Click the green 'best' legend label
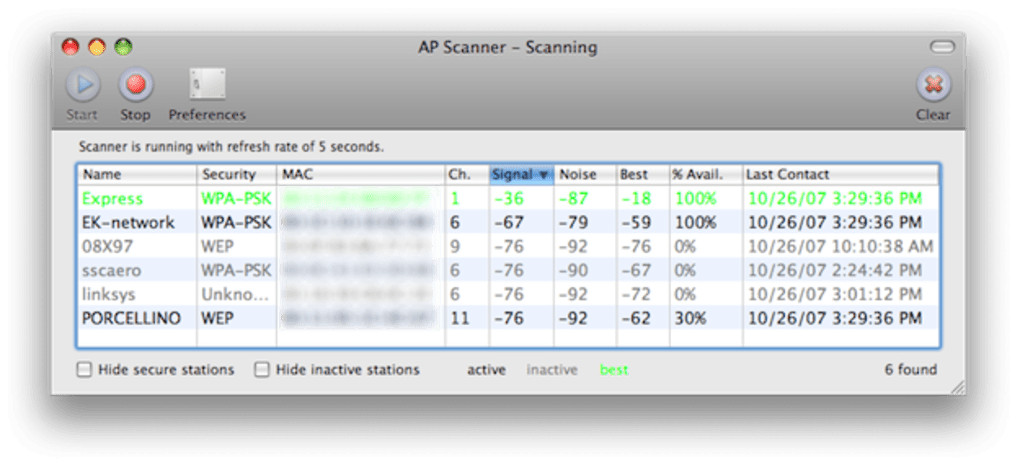Image resolution: width=1020 pixels, height=465 pixels. tap(614, 370)
